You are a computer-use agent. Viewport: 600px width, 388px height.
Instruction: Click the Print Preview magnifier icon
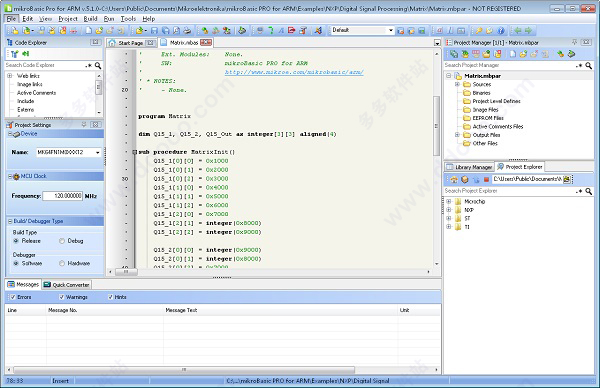176,30
